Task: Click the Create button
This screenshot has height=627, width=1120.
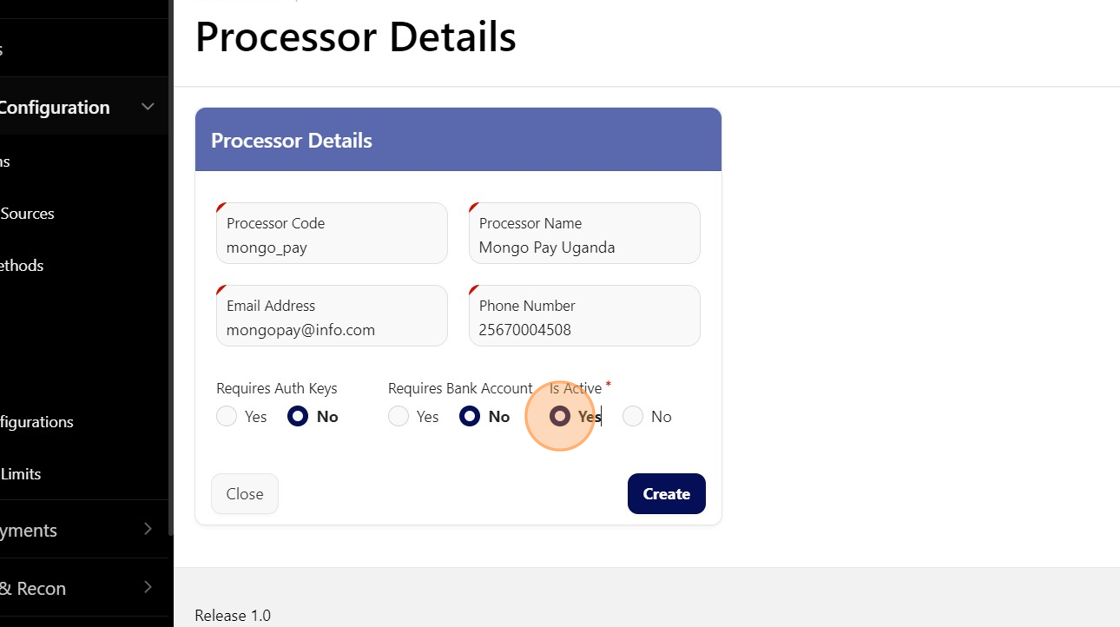Action: tap(666, 494)
